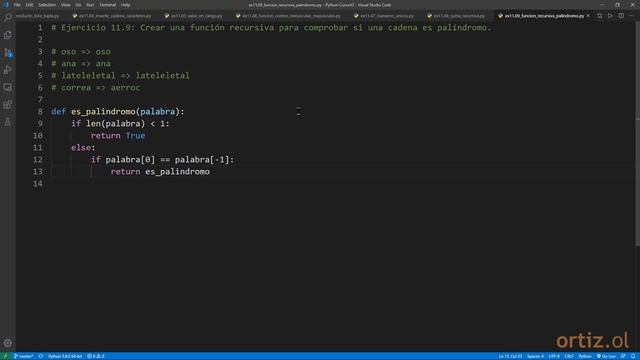Change file encoding UTF-8
The height and width of the screenshot is (360, 640).
click(554, 356)
